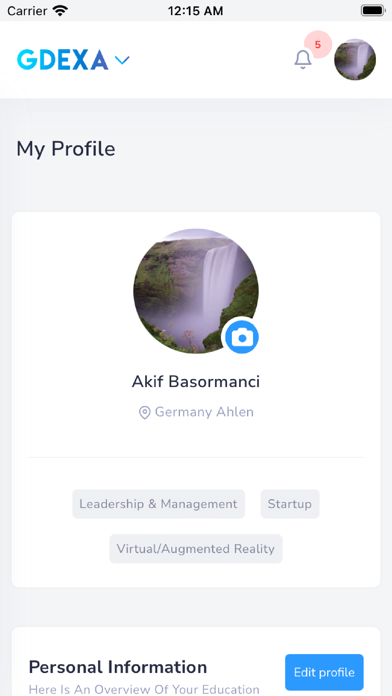Tap the GDEXA logo

click(63, 60)
